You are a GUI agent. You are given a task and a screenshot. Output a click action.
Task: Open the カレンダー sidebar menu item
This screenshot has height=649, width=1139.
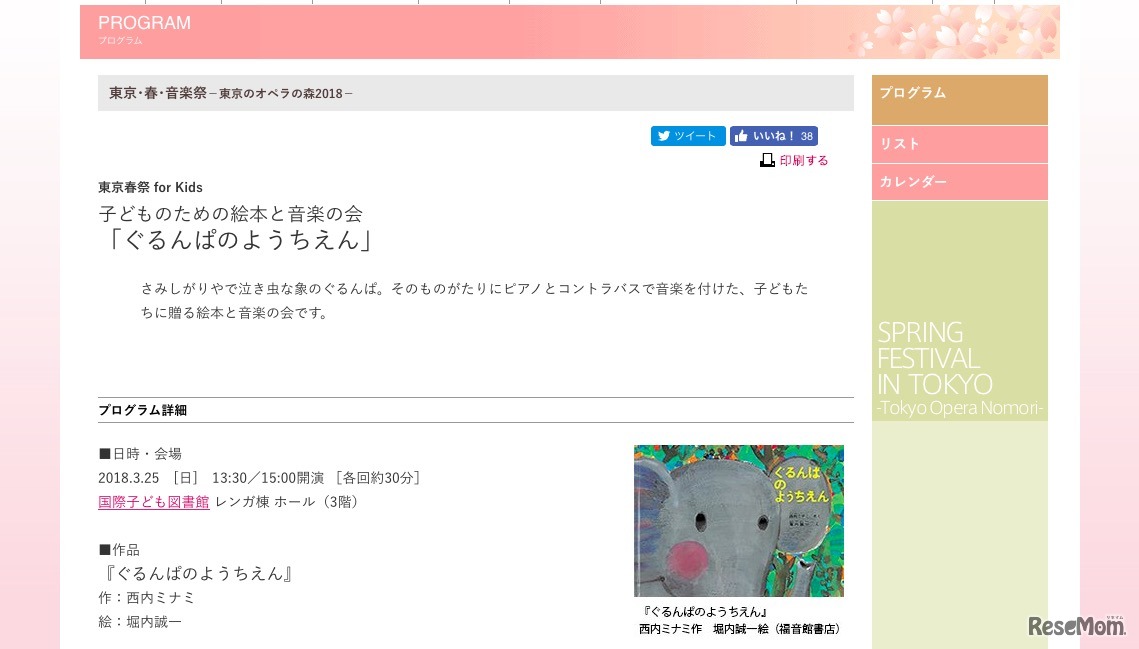[960, 182]
